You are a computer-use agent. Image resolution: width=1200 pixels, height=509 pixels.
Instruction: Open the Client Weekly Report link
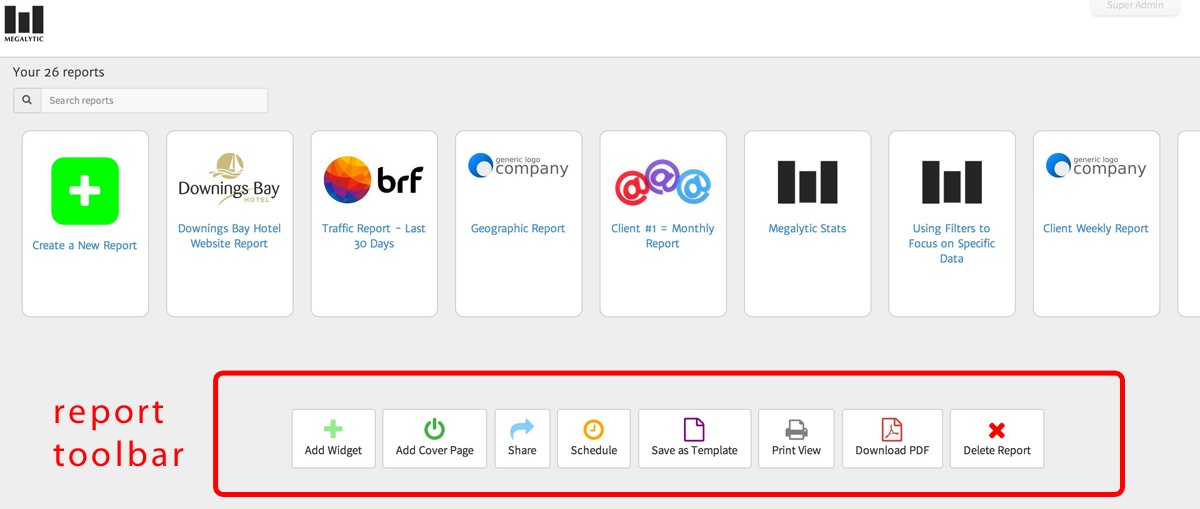pos(1096,228)
